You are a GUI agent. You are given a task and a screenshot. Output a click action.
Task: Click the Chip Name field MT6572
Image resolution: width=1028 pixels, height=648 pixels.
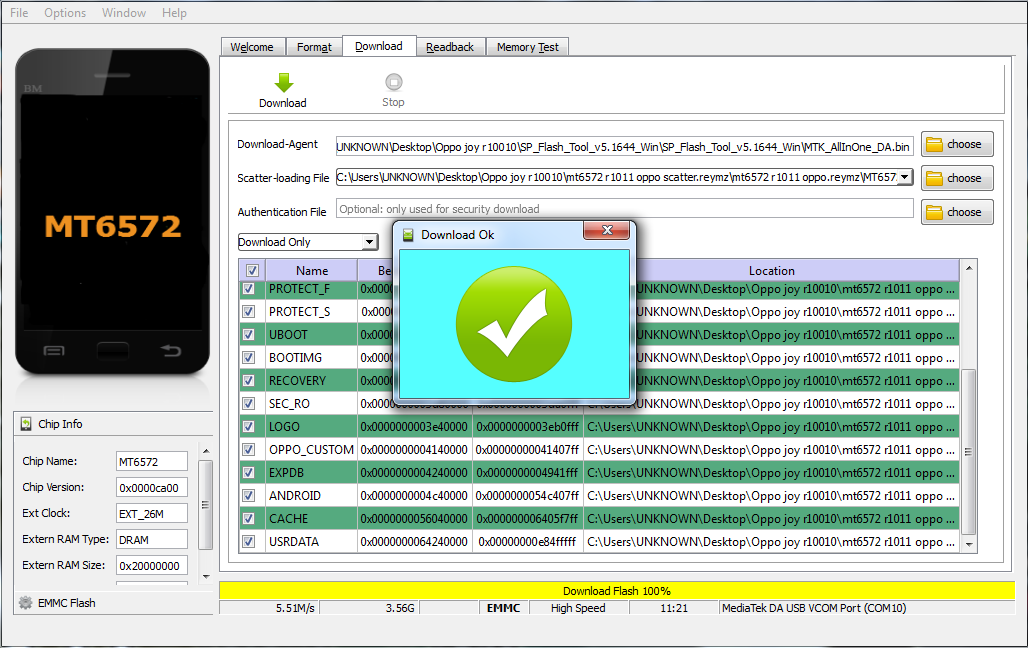[152, 461]
